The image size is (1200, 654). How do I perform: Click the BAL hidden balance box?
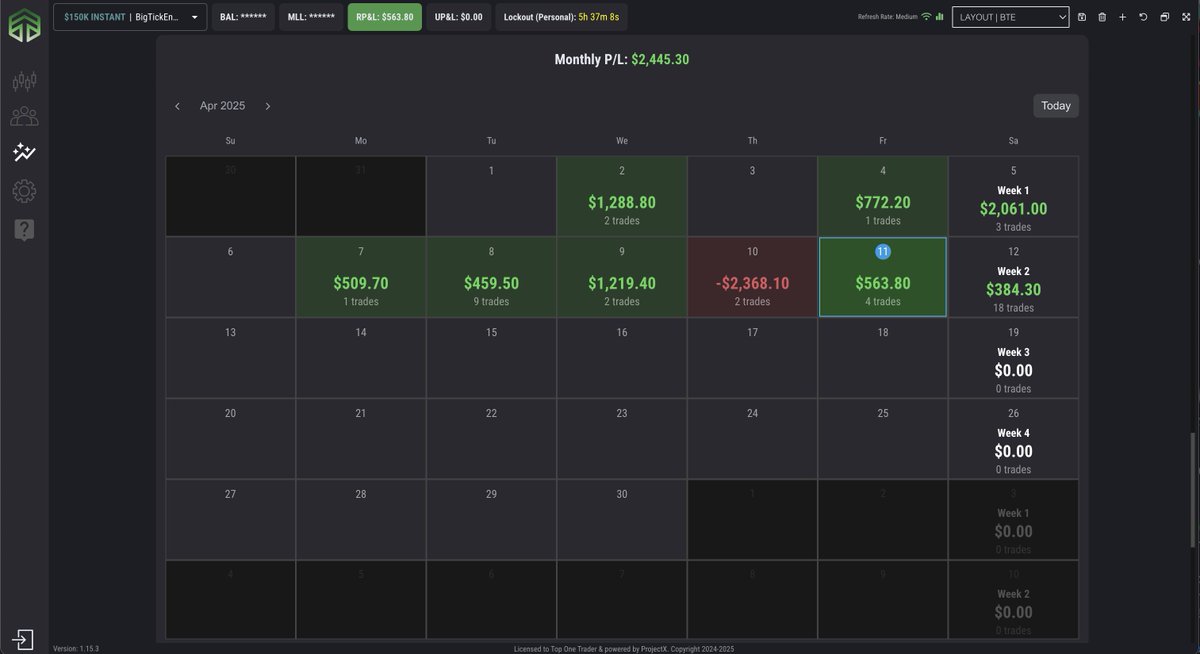[x=243, y=17]
